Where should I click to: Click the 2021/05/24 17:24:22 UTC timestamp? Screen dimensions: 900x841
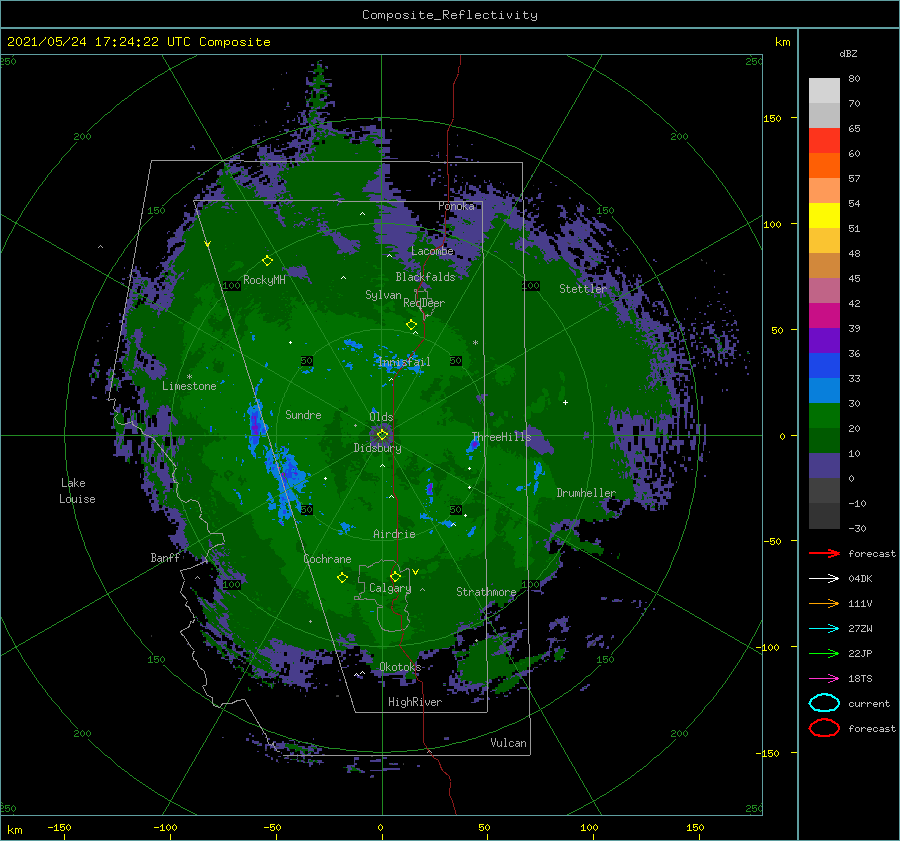[99, 42]
